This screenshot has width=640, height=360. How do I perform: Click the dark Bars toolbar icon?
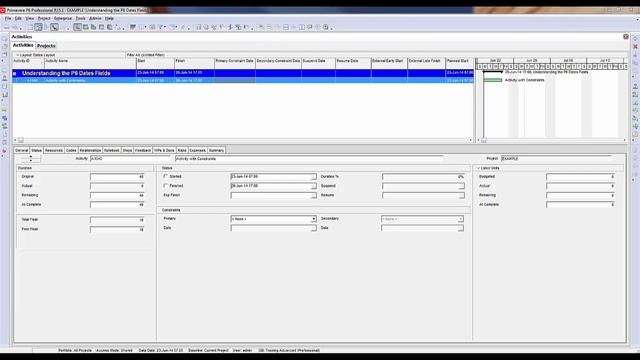coord(133,27)
